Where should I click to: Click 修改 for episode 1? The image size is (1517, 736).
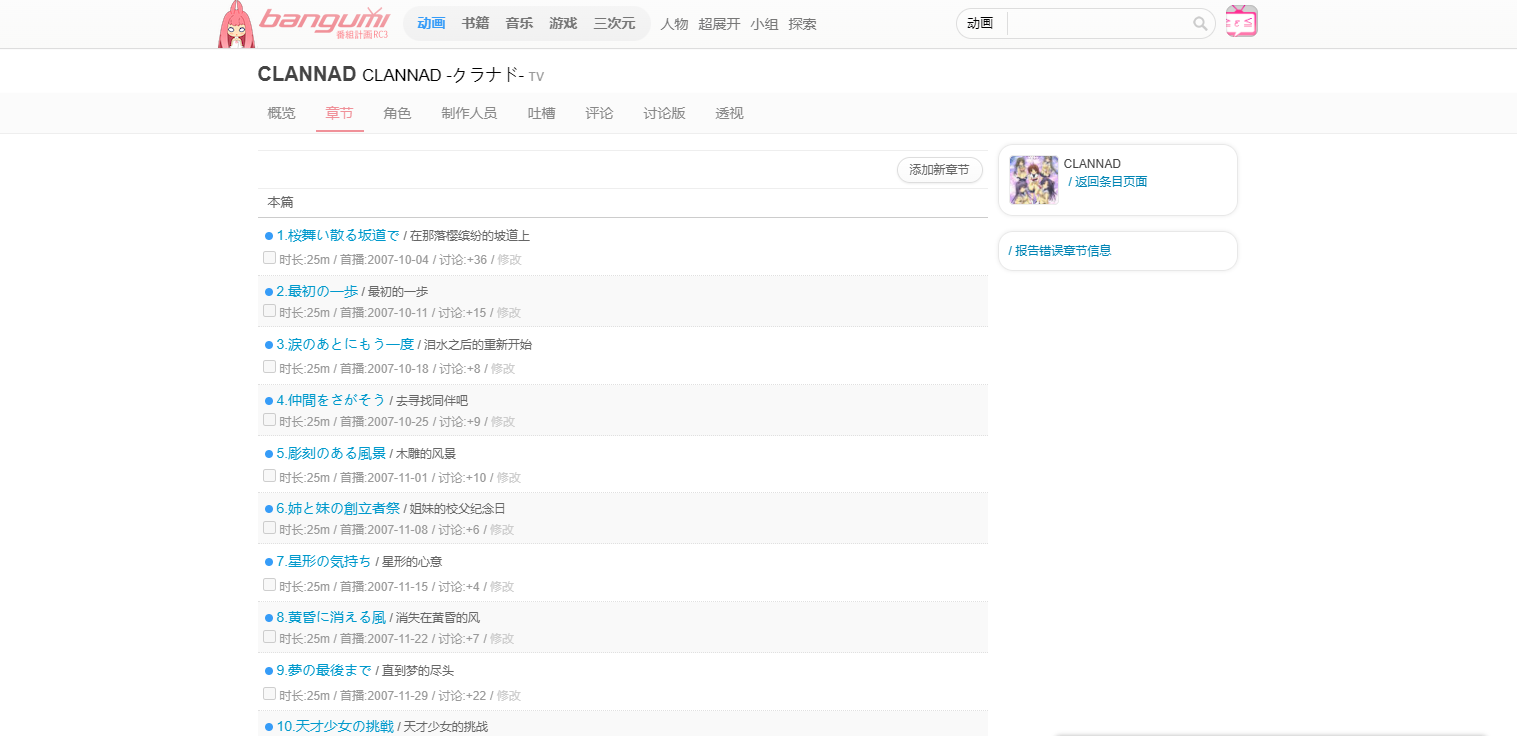(x=509, y=260)
